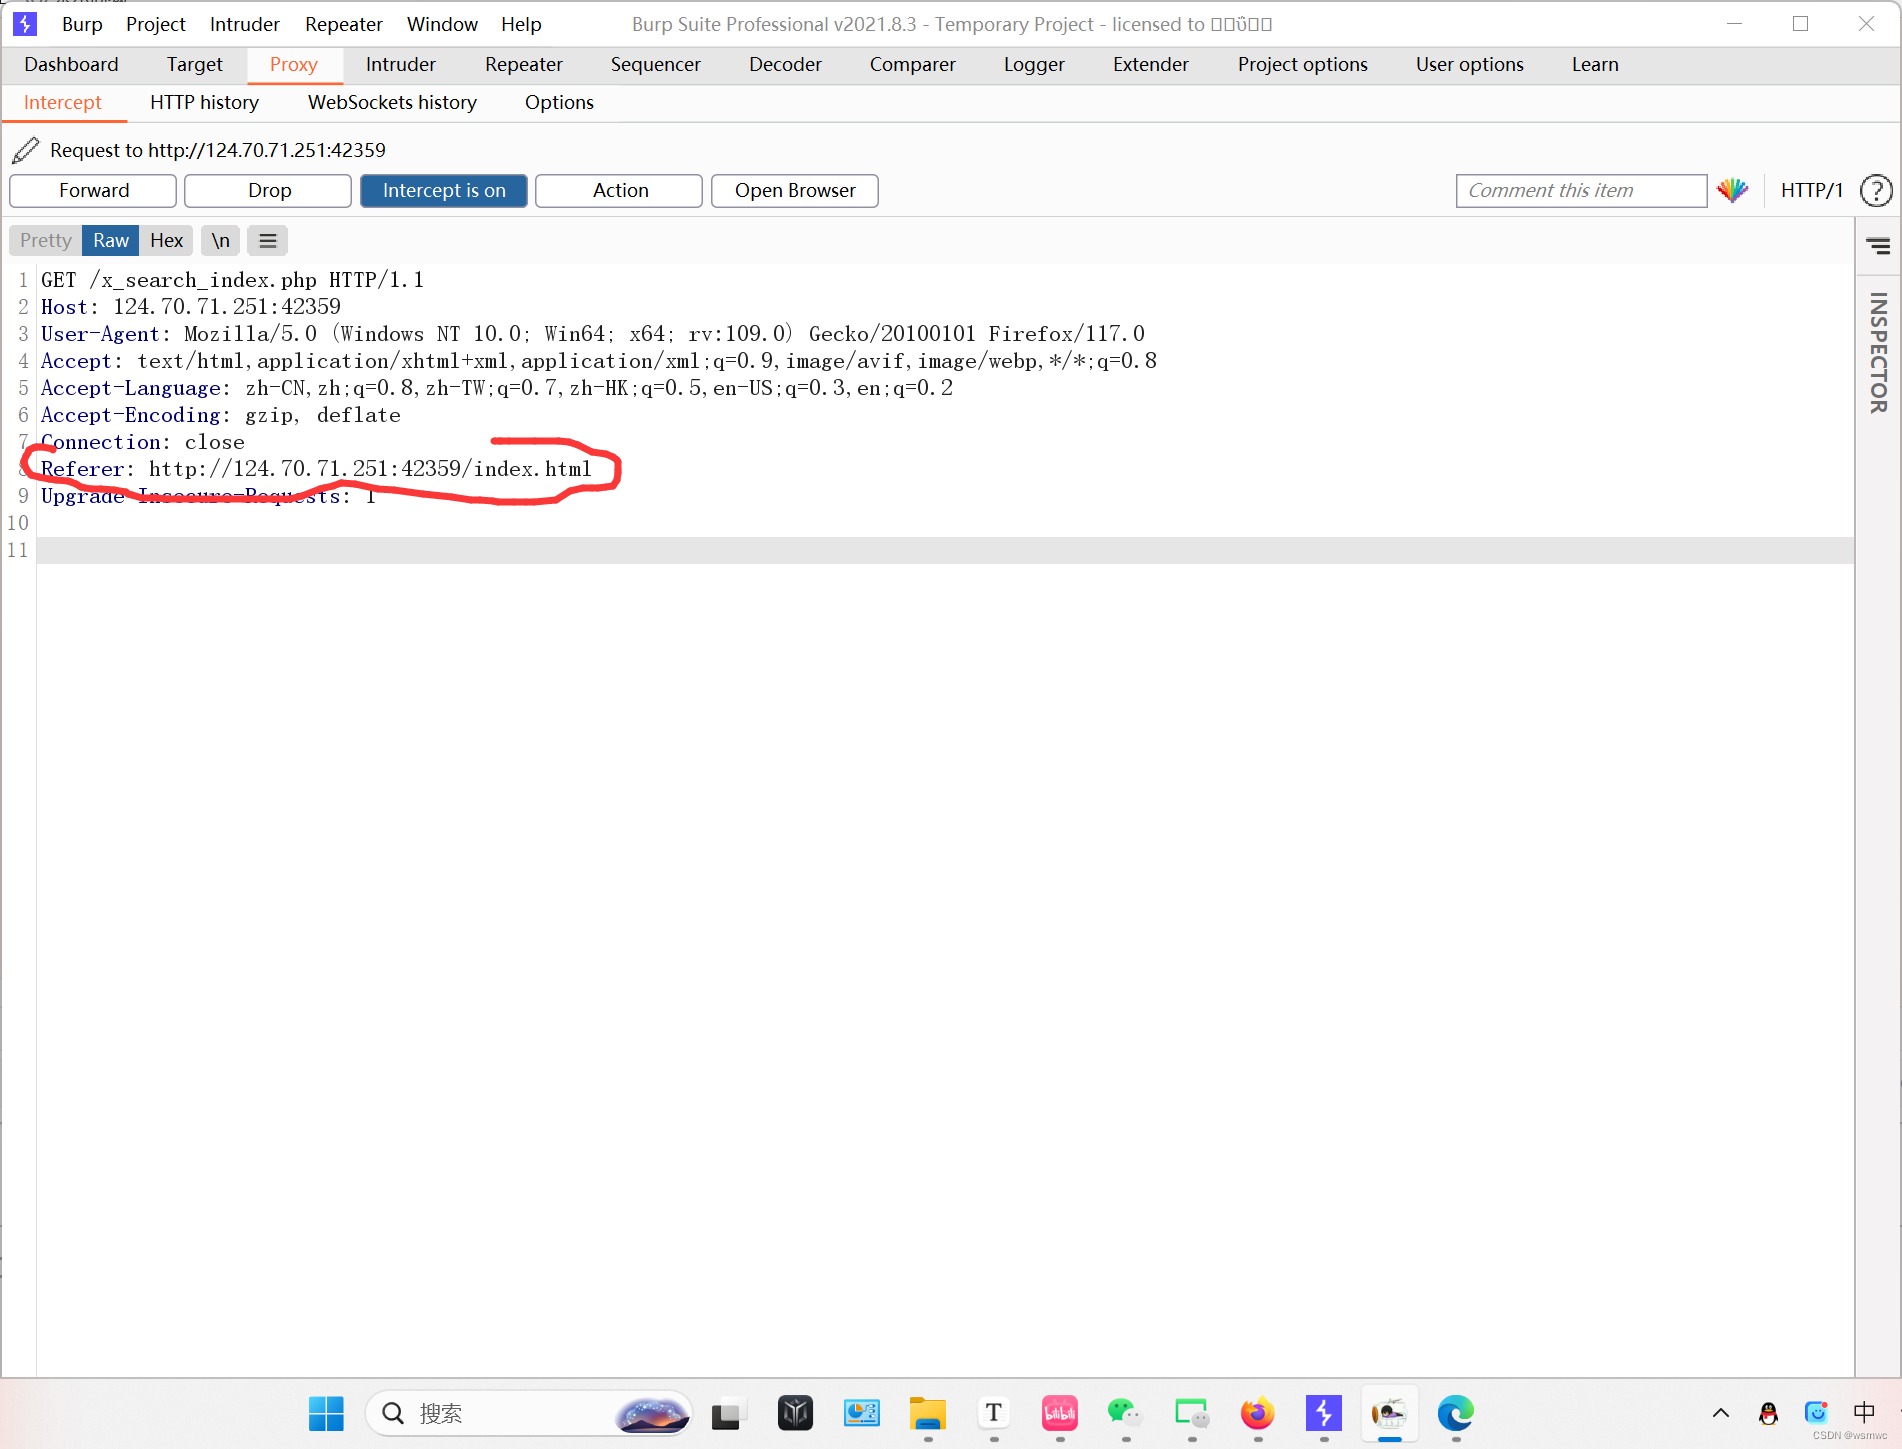Open the HTTP/1 protocol selector
This screenshot has width=1902, height=1449.
tap(1811, 190)
